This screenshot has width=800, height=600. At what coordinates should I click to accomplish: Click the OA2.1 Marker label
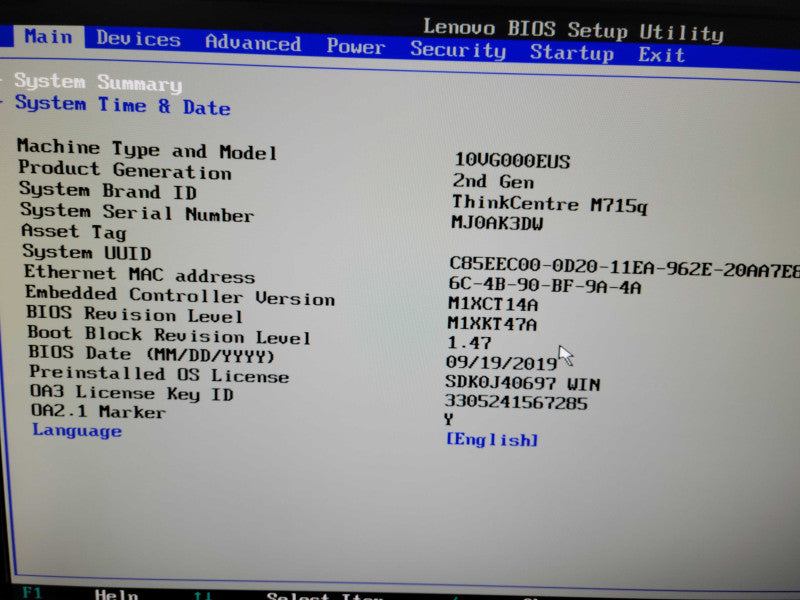point(98,411)
